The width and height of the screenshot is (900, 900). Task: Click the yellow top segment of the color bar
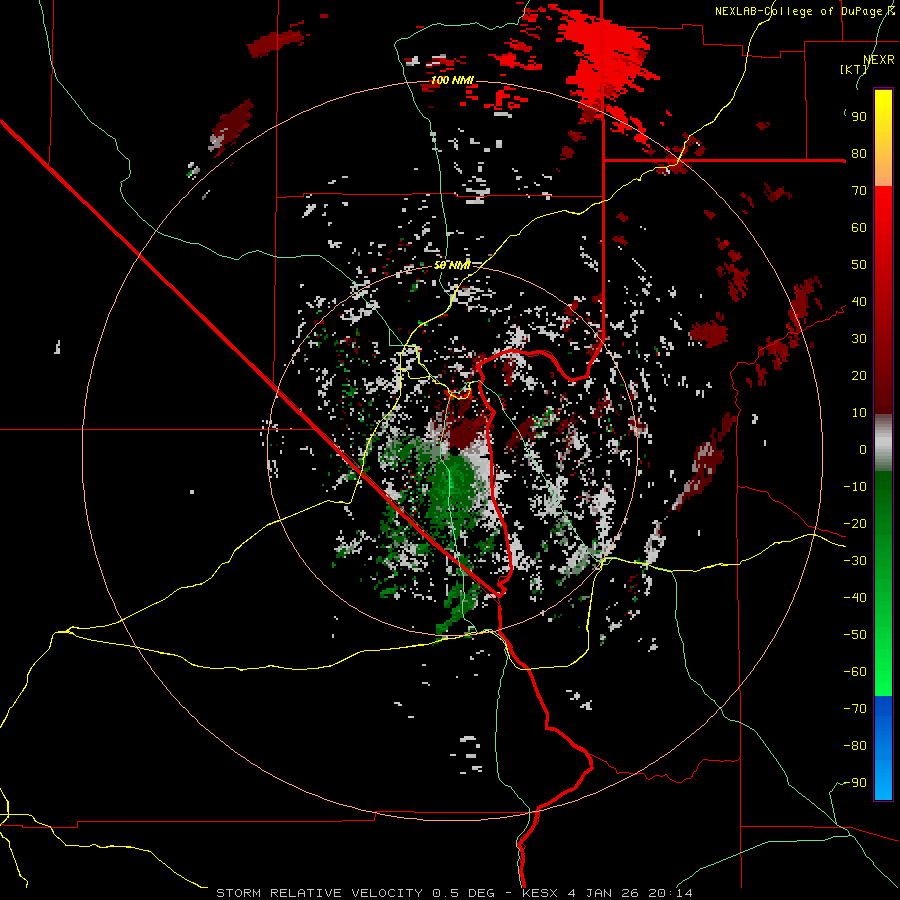[x=883, y=138]
